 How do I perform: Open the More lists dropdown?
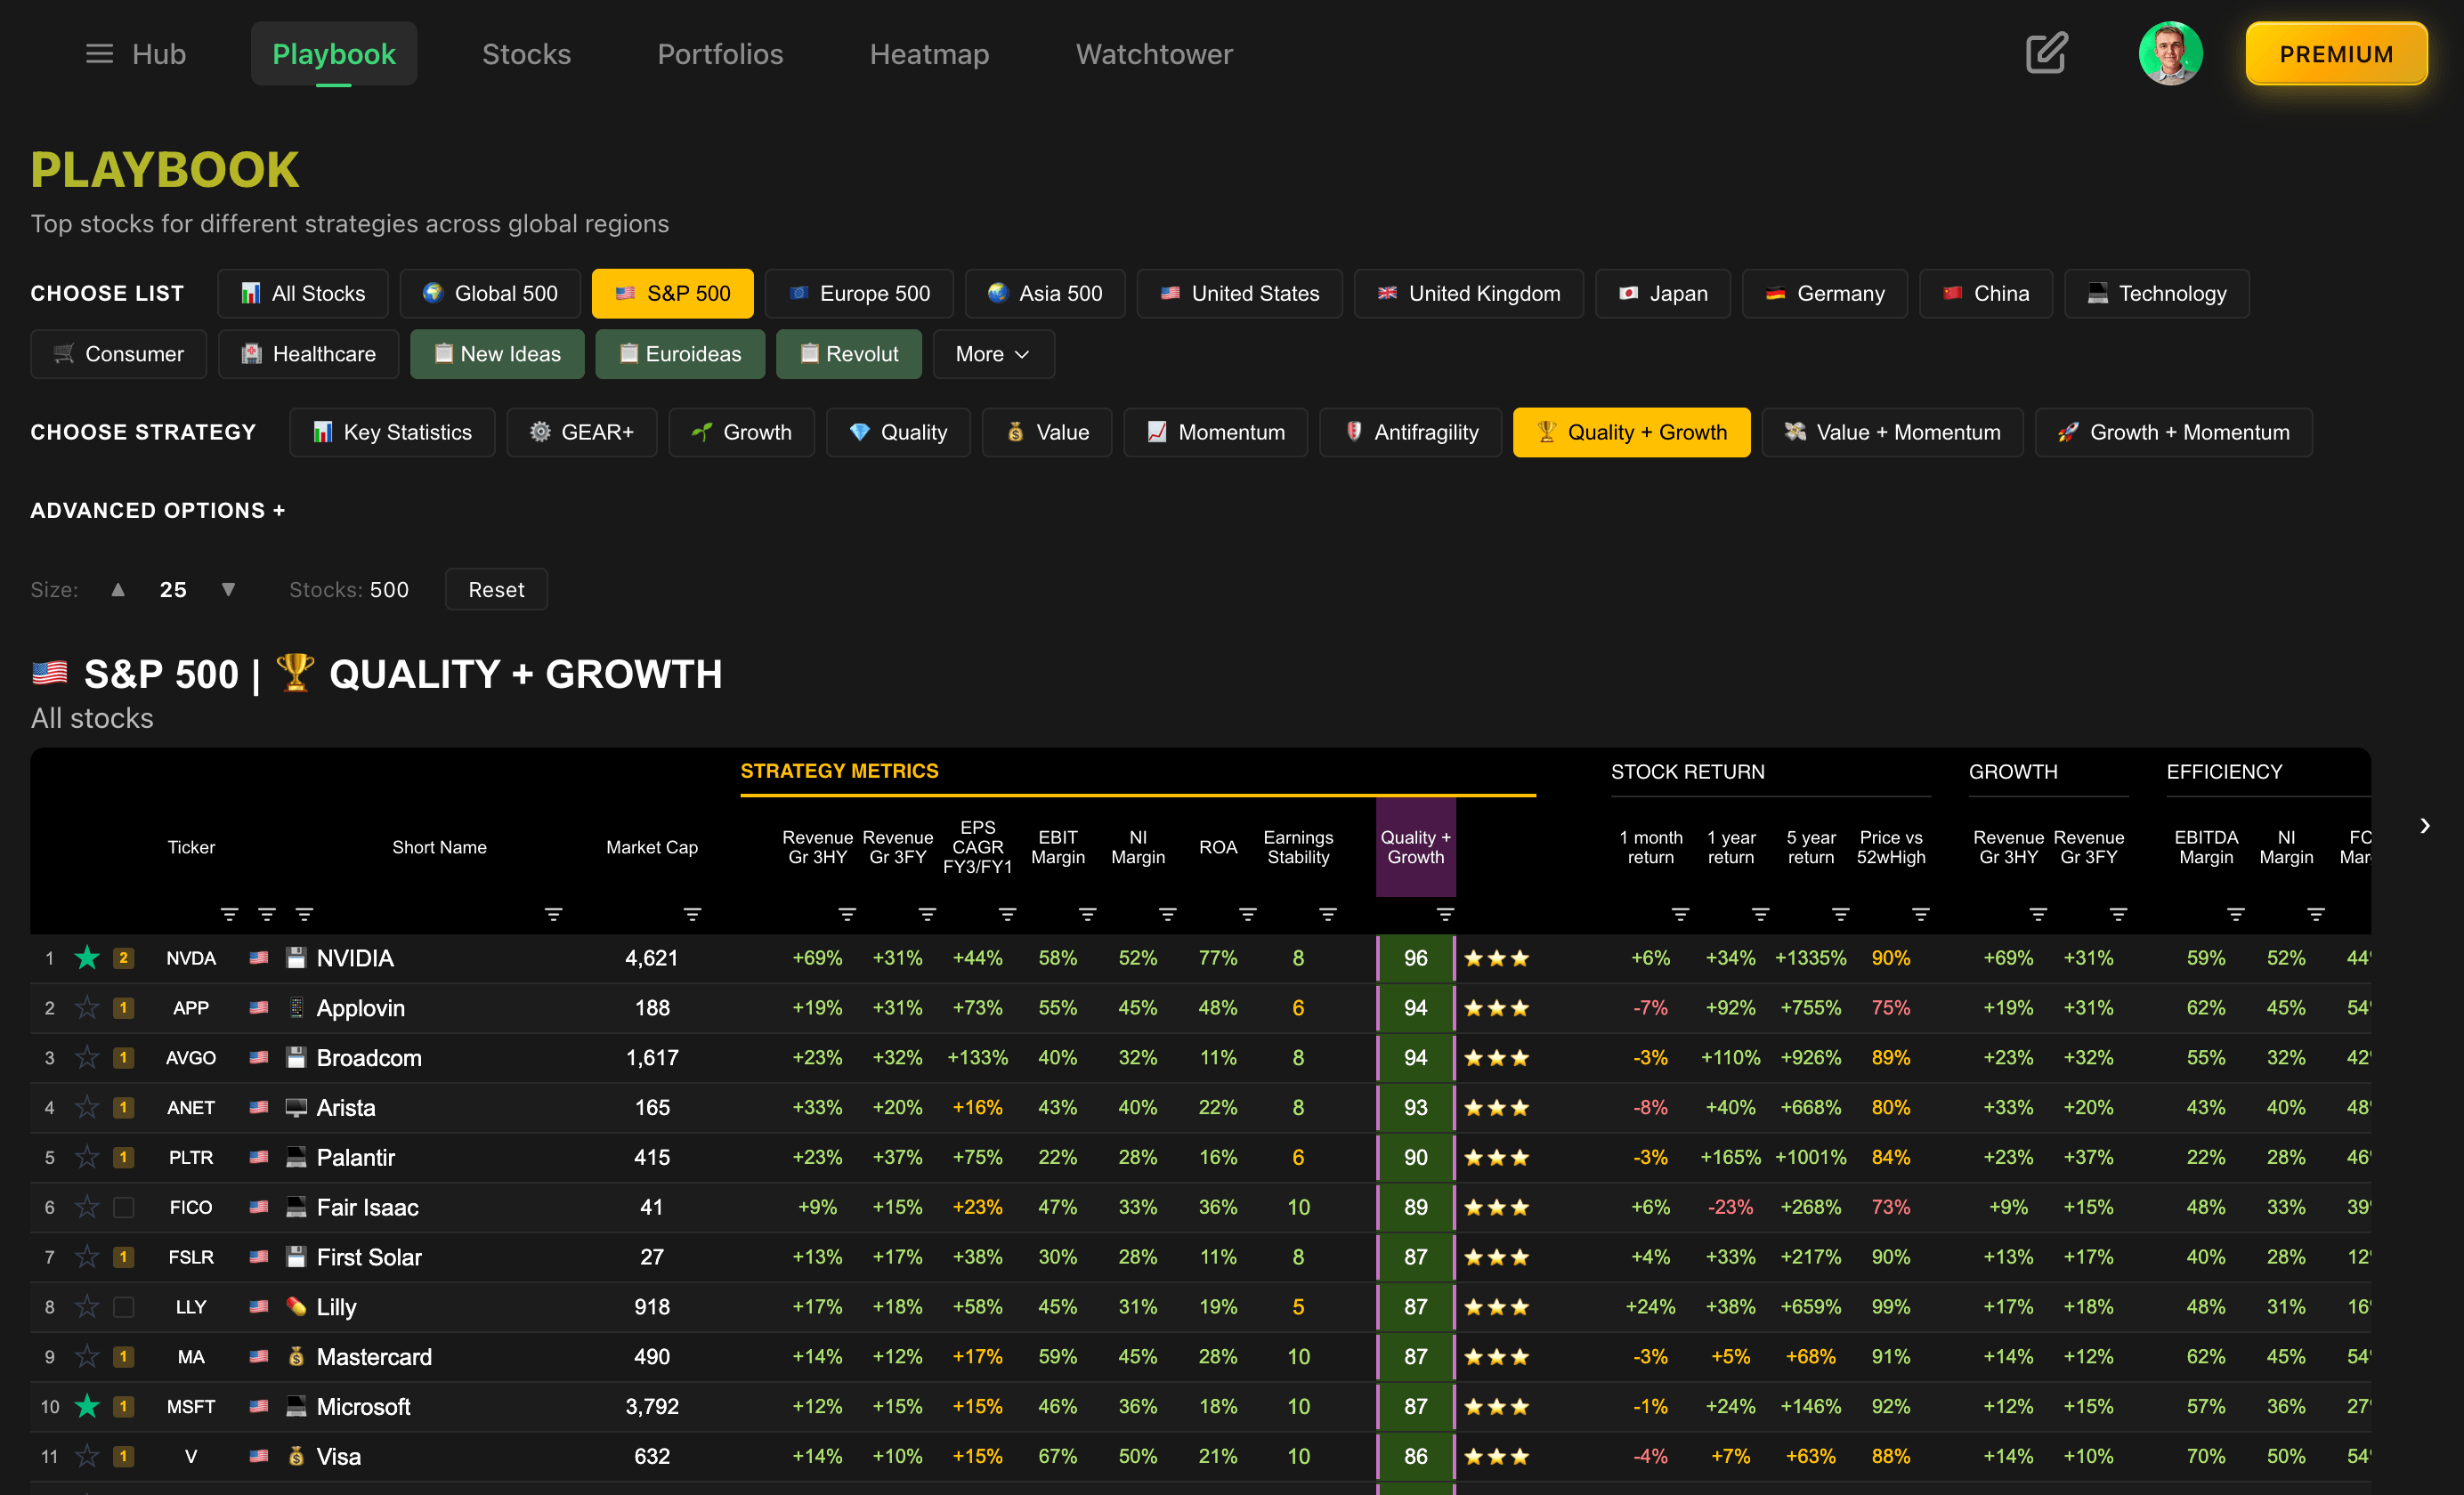[992, 354]
